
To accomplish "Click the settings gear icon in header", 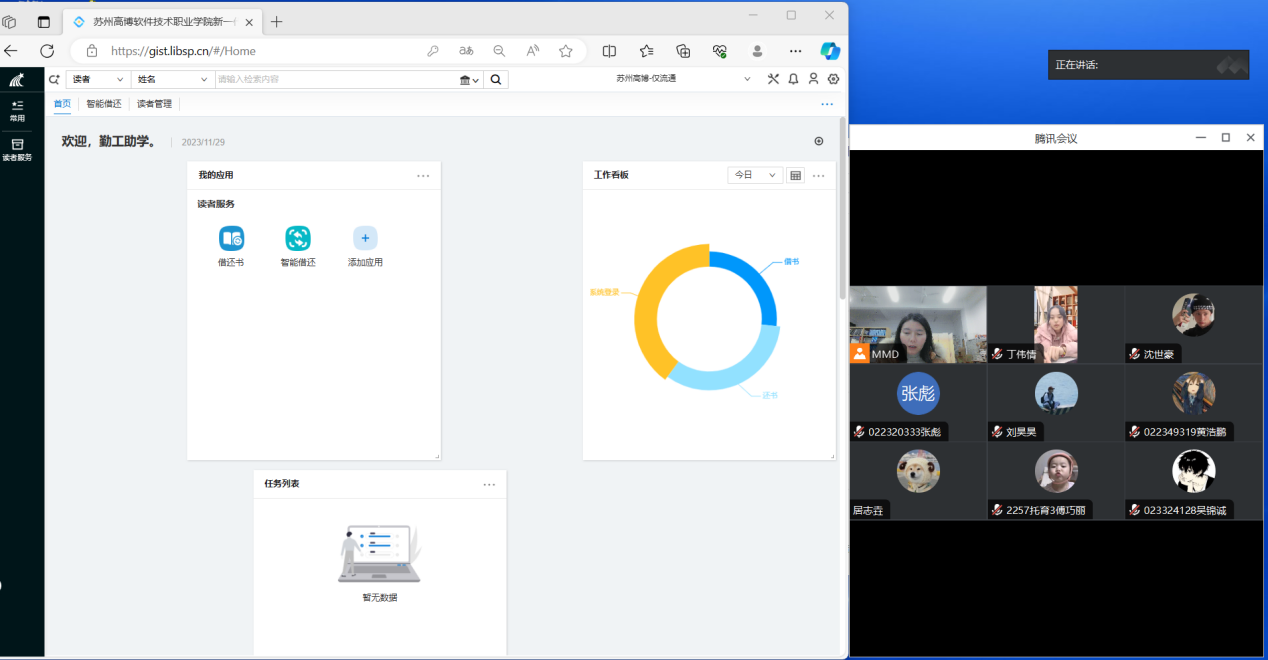I will tap(833, 79).
